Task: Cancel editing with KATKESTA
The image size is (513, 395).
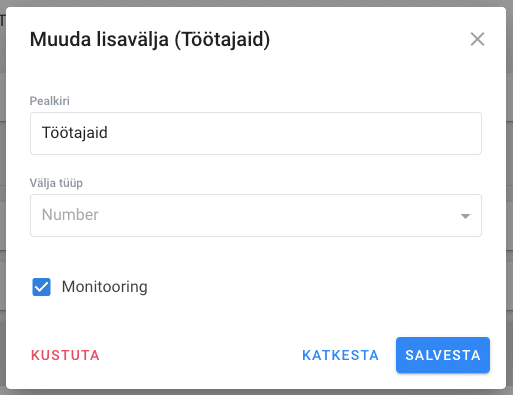Action: click(x=340, y=355)
